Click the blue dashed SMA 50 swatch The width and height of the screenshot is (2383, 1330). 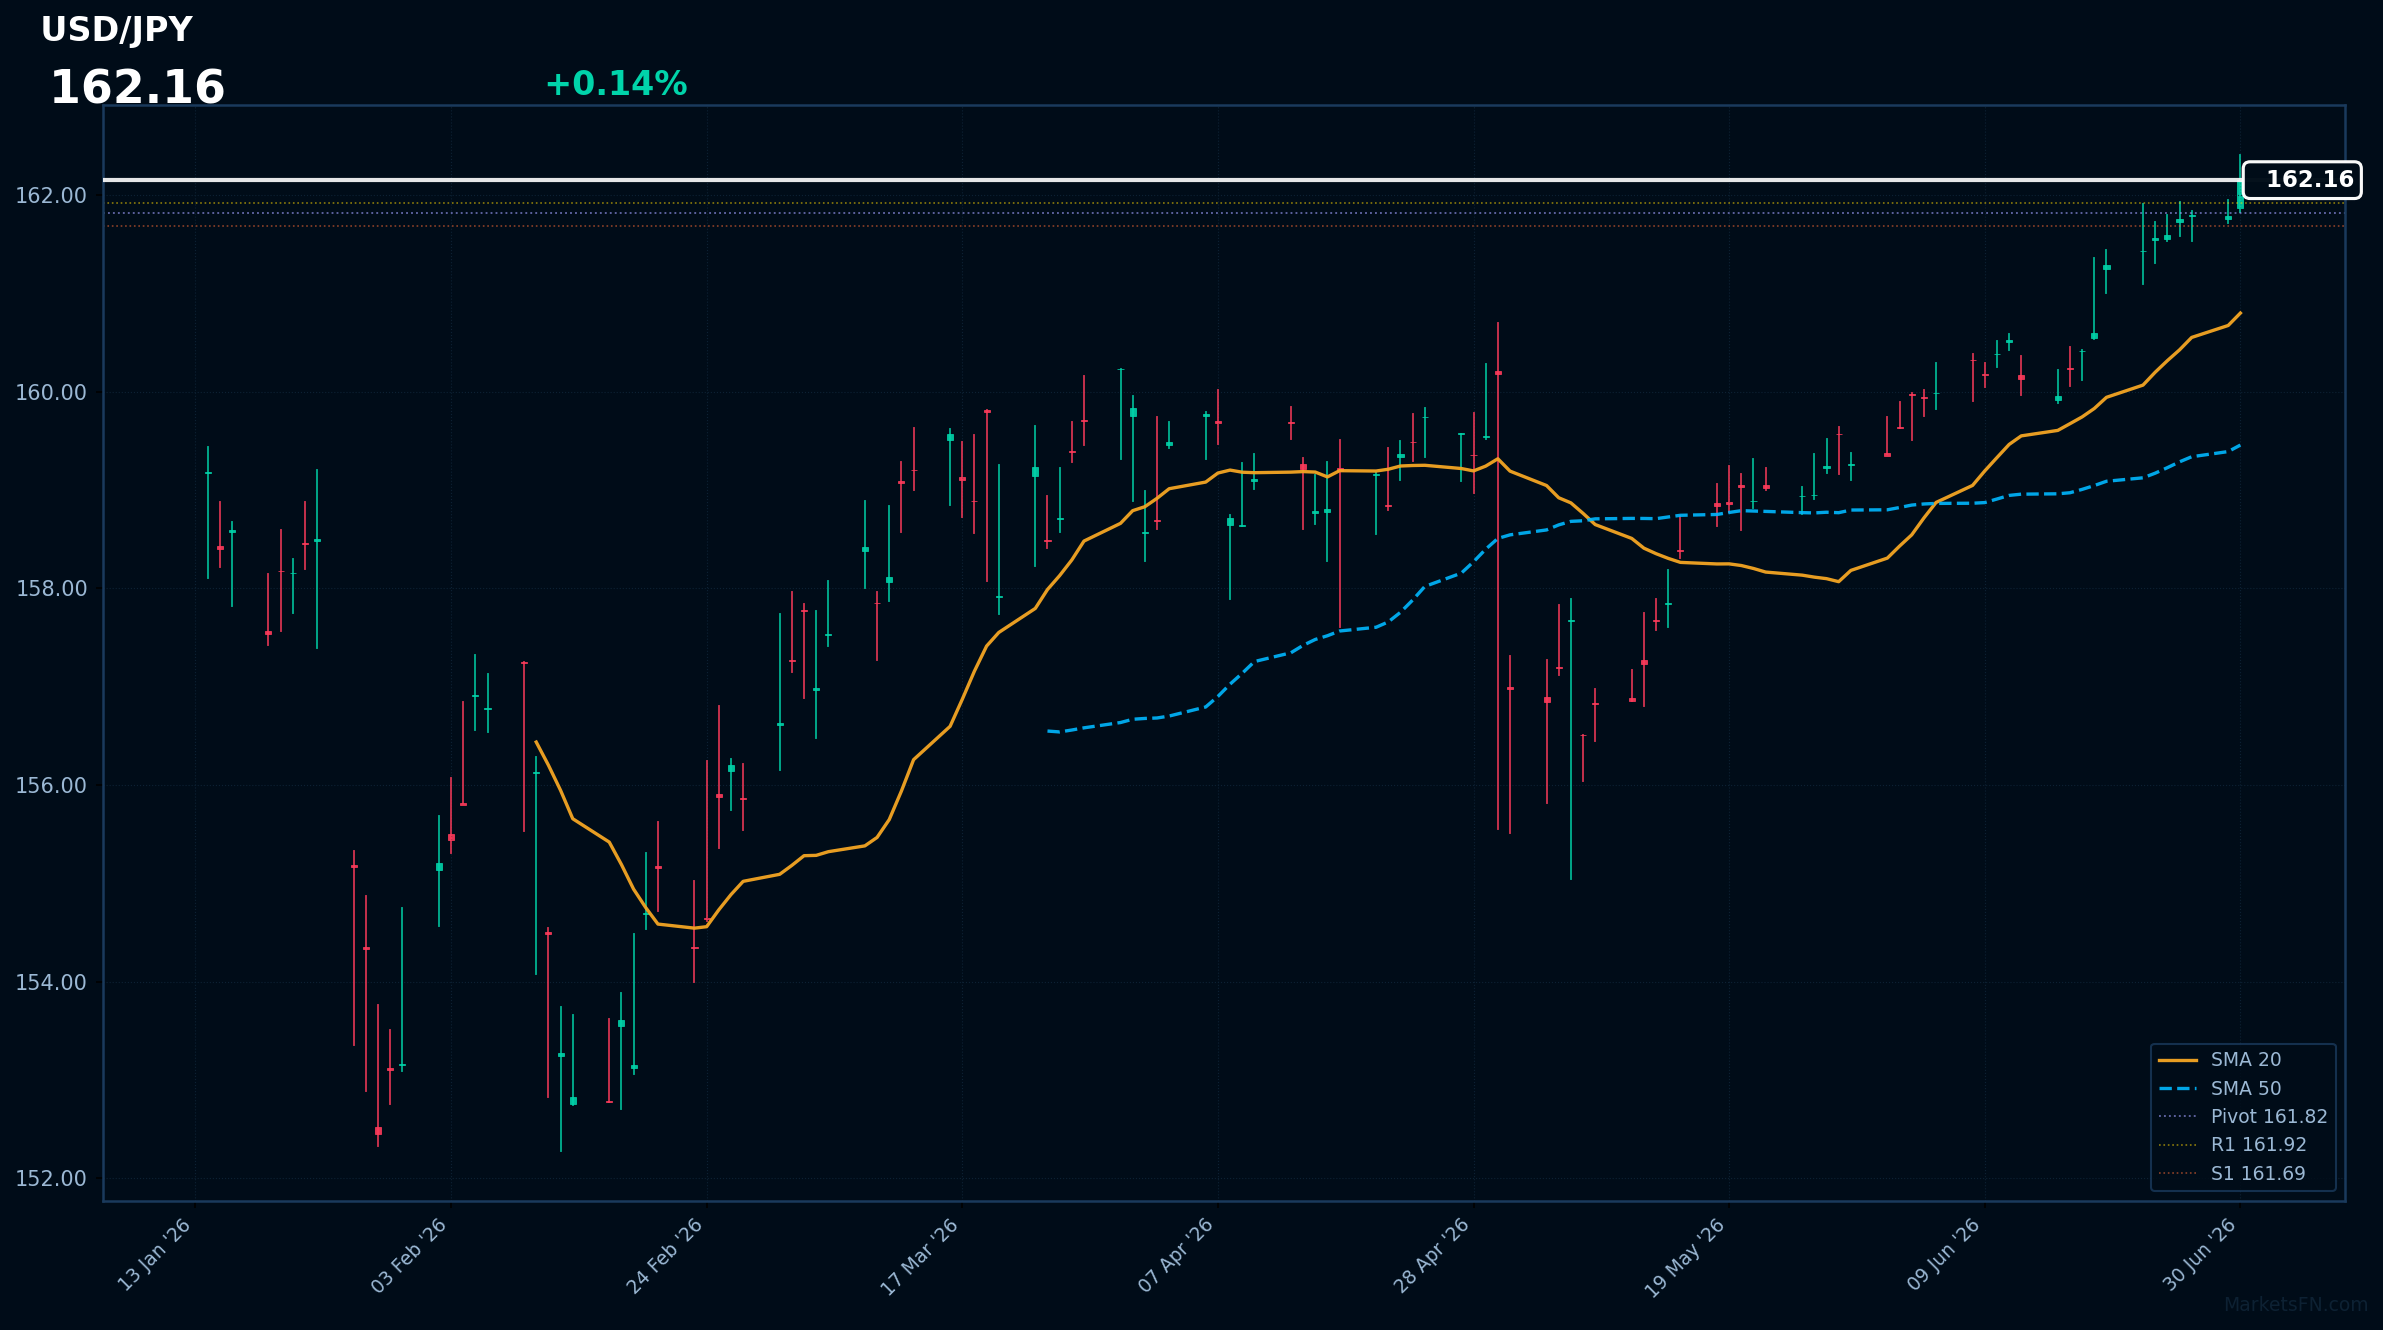point(2177,1088)
